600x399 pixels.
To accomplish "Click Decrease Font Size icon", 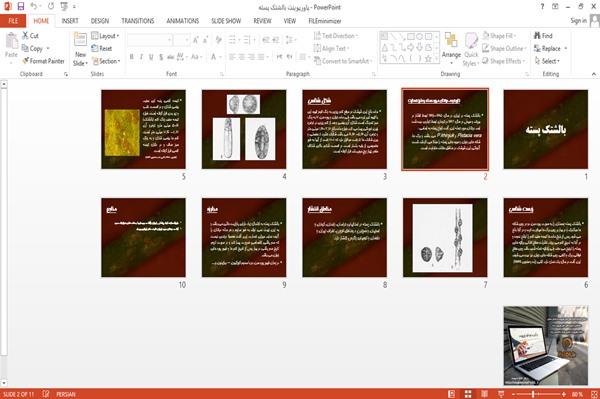I will (x=206, y=40).
